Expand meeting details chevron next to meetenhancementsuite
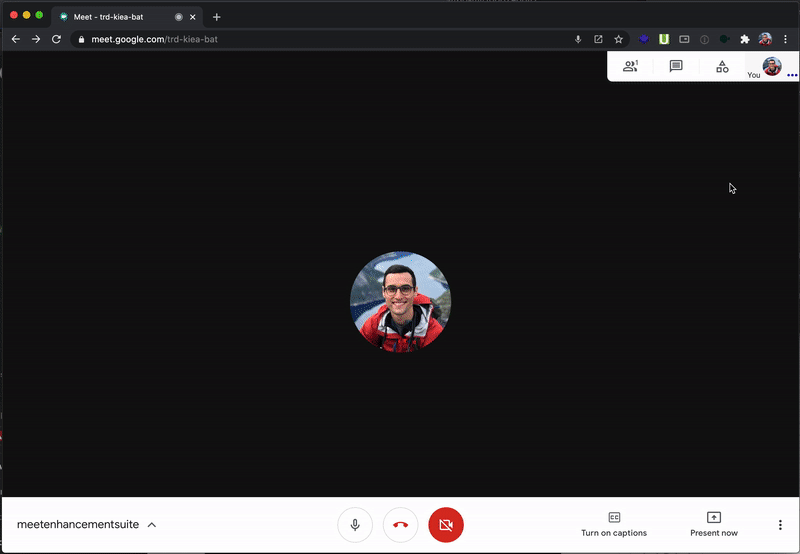This screenshot has height=554, width=800. (152, 525)
